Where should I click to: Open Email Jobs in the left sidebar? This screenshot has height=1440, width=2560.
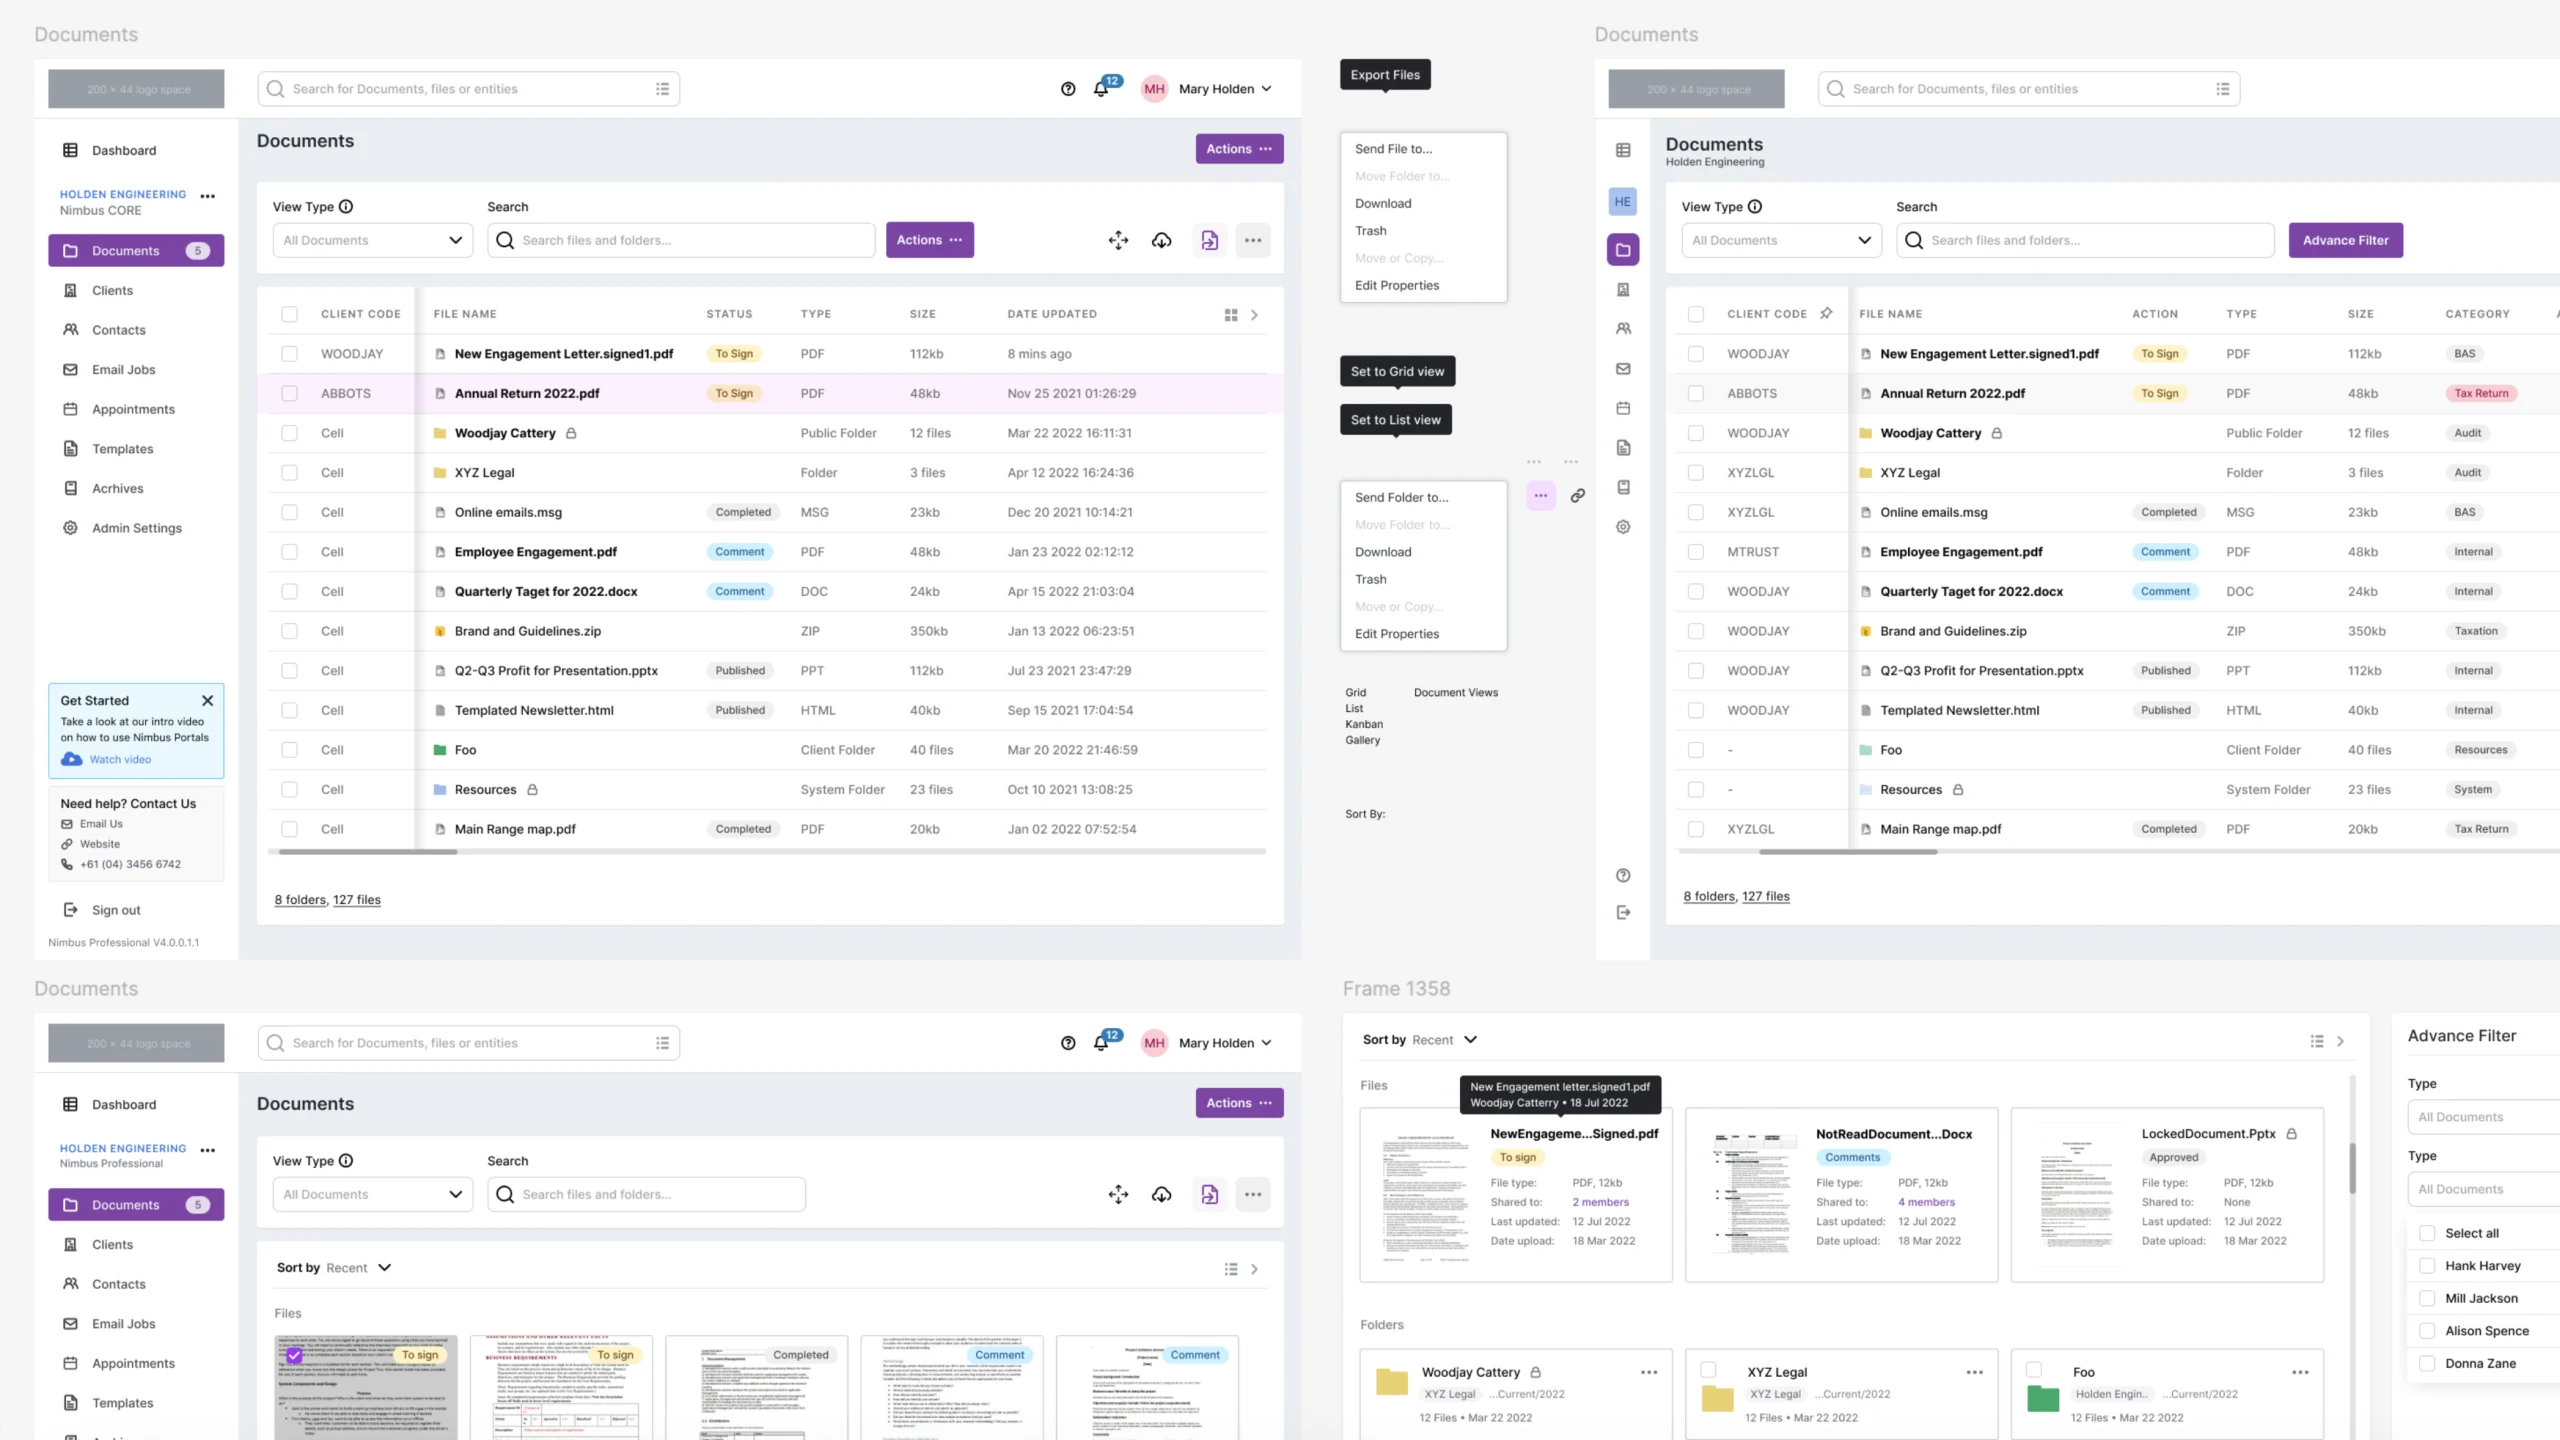click(x=123, y=370)
